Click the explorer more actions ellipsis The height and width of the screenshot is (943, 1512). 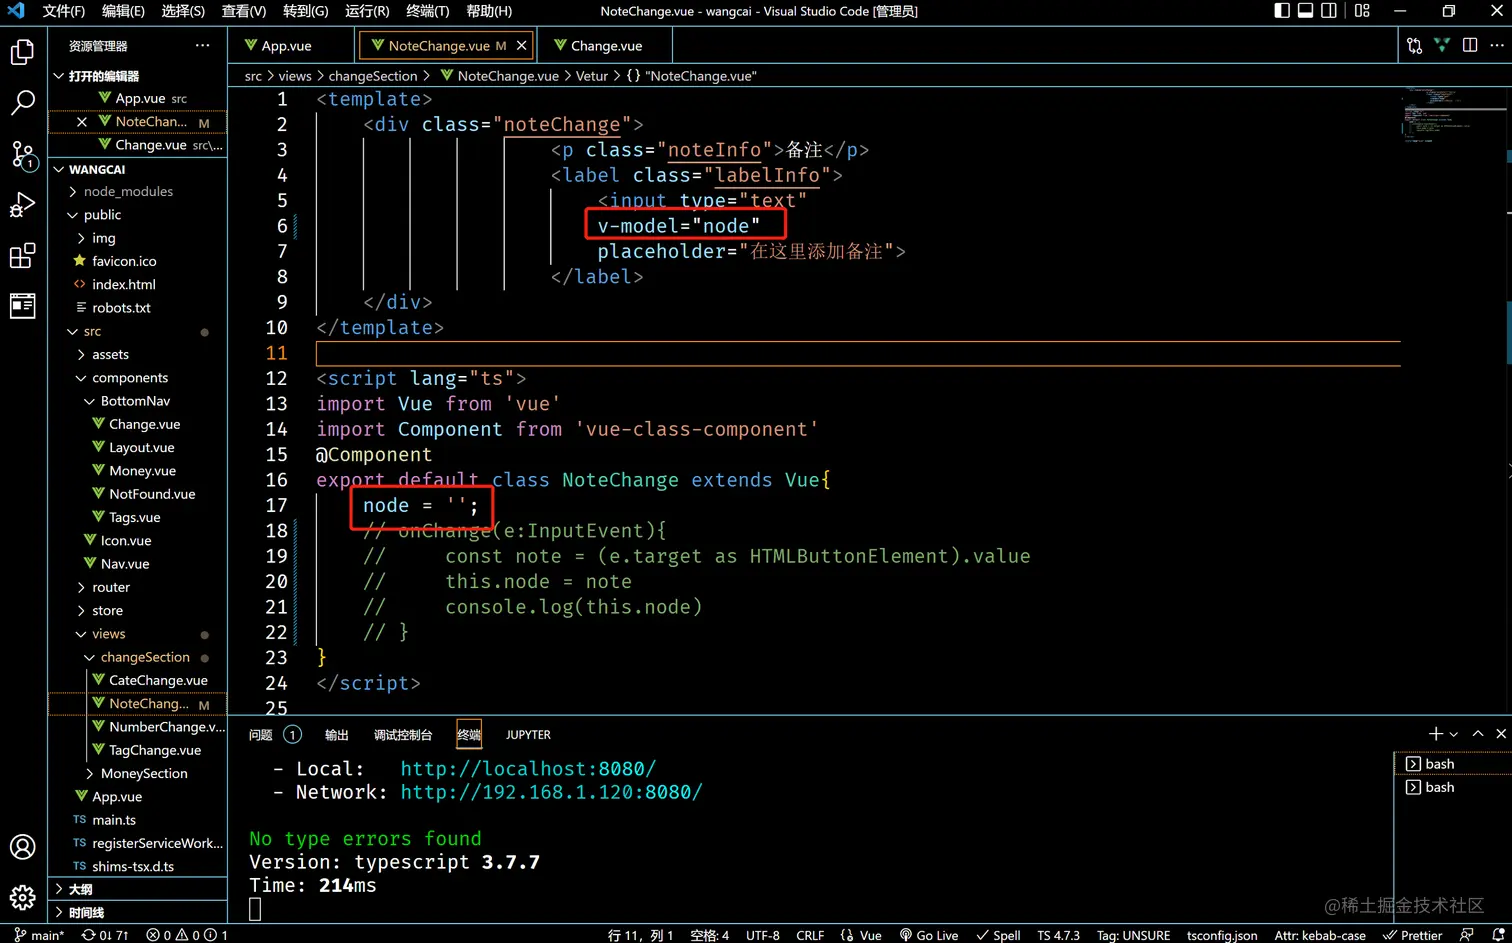(x=203, y=46)
